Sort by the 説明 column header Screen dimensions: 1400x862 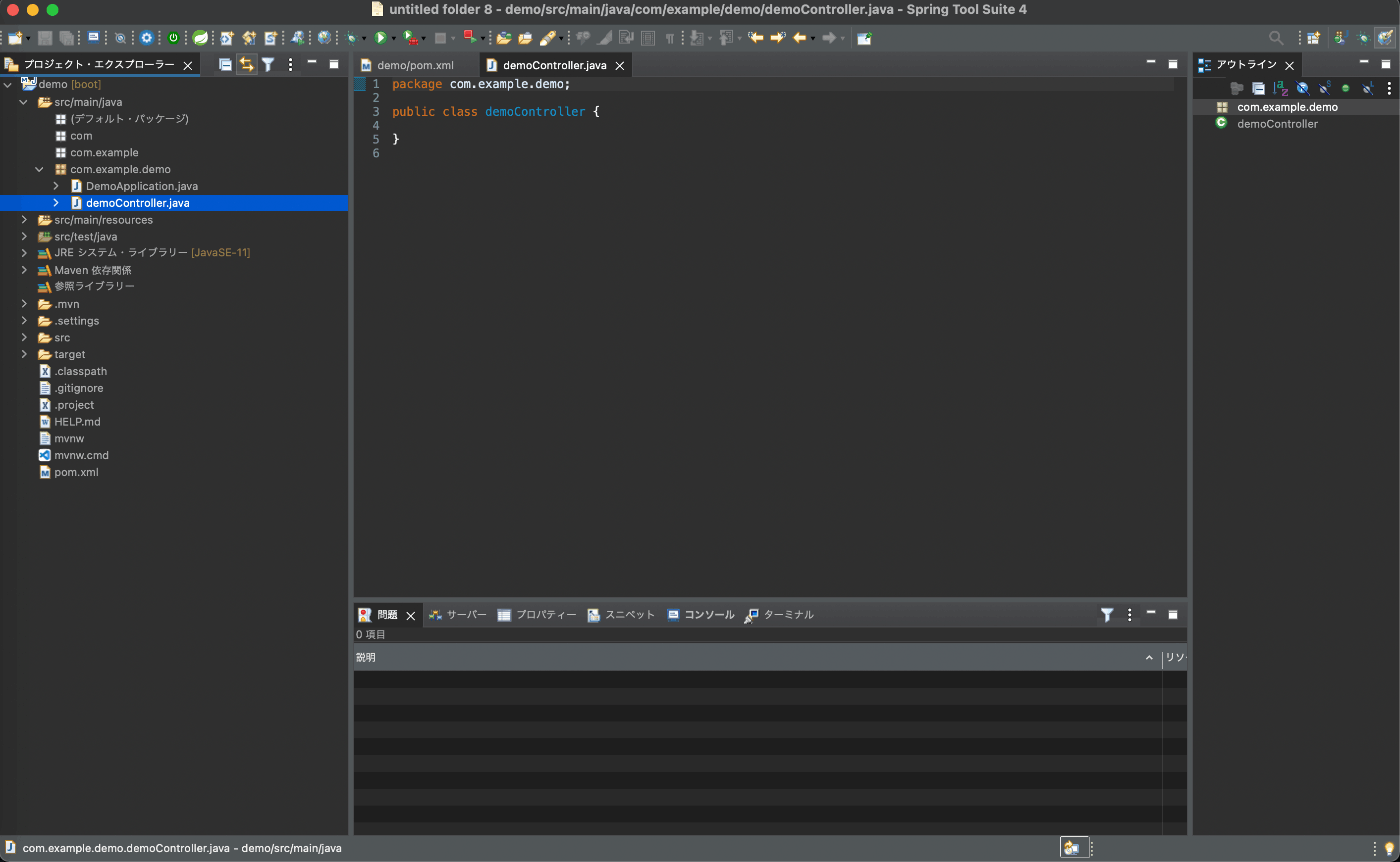[756, 657]
